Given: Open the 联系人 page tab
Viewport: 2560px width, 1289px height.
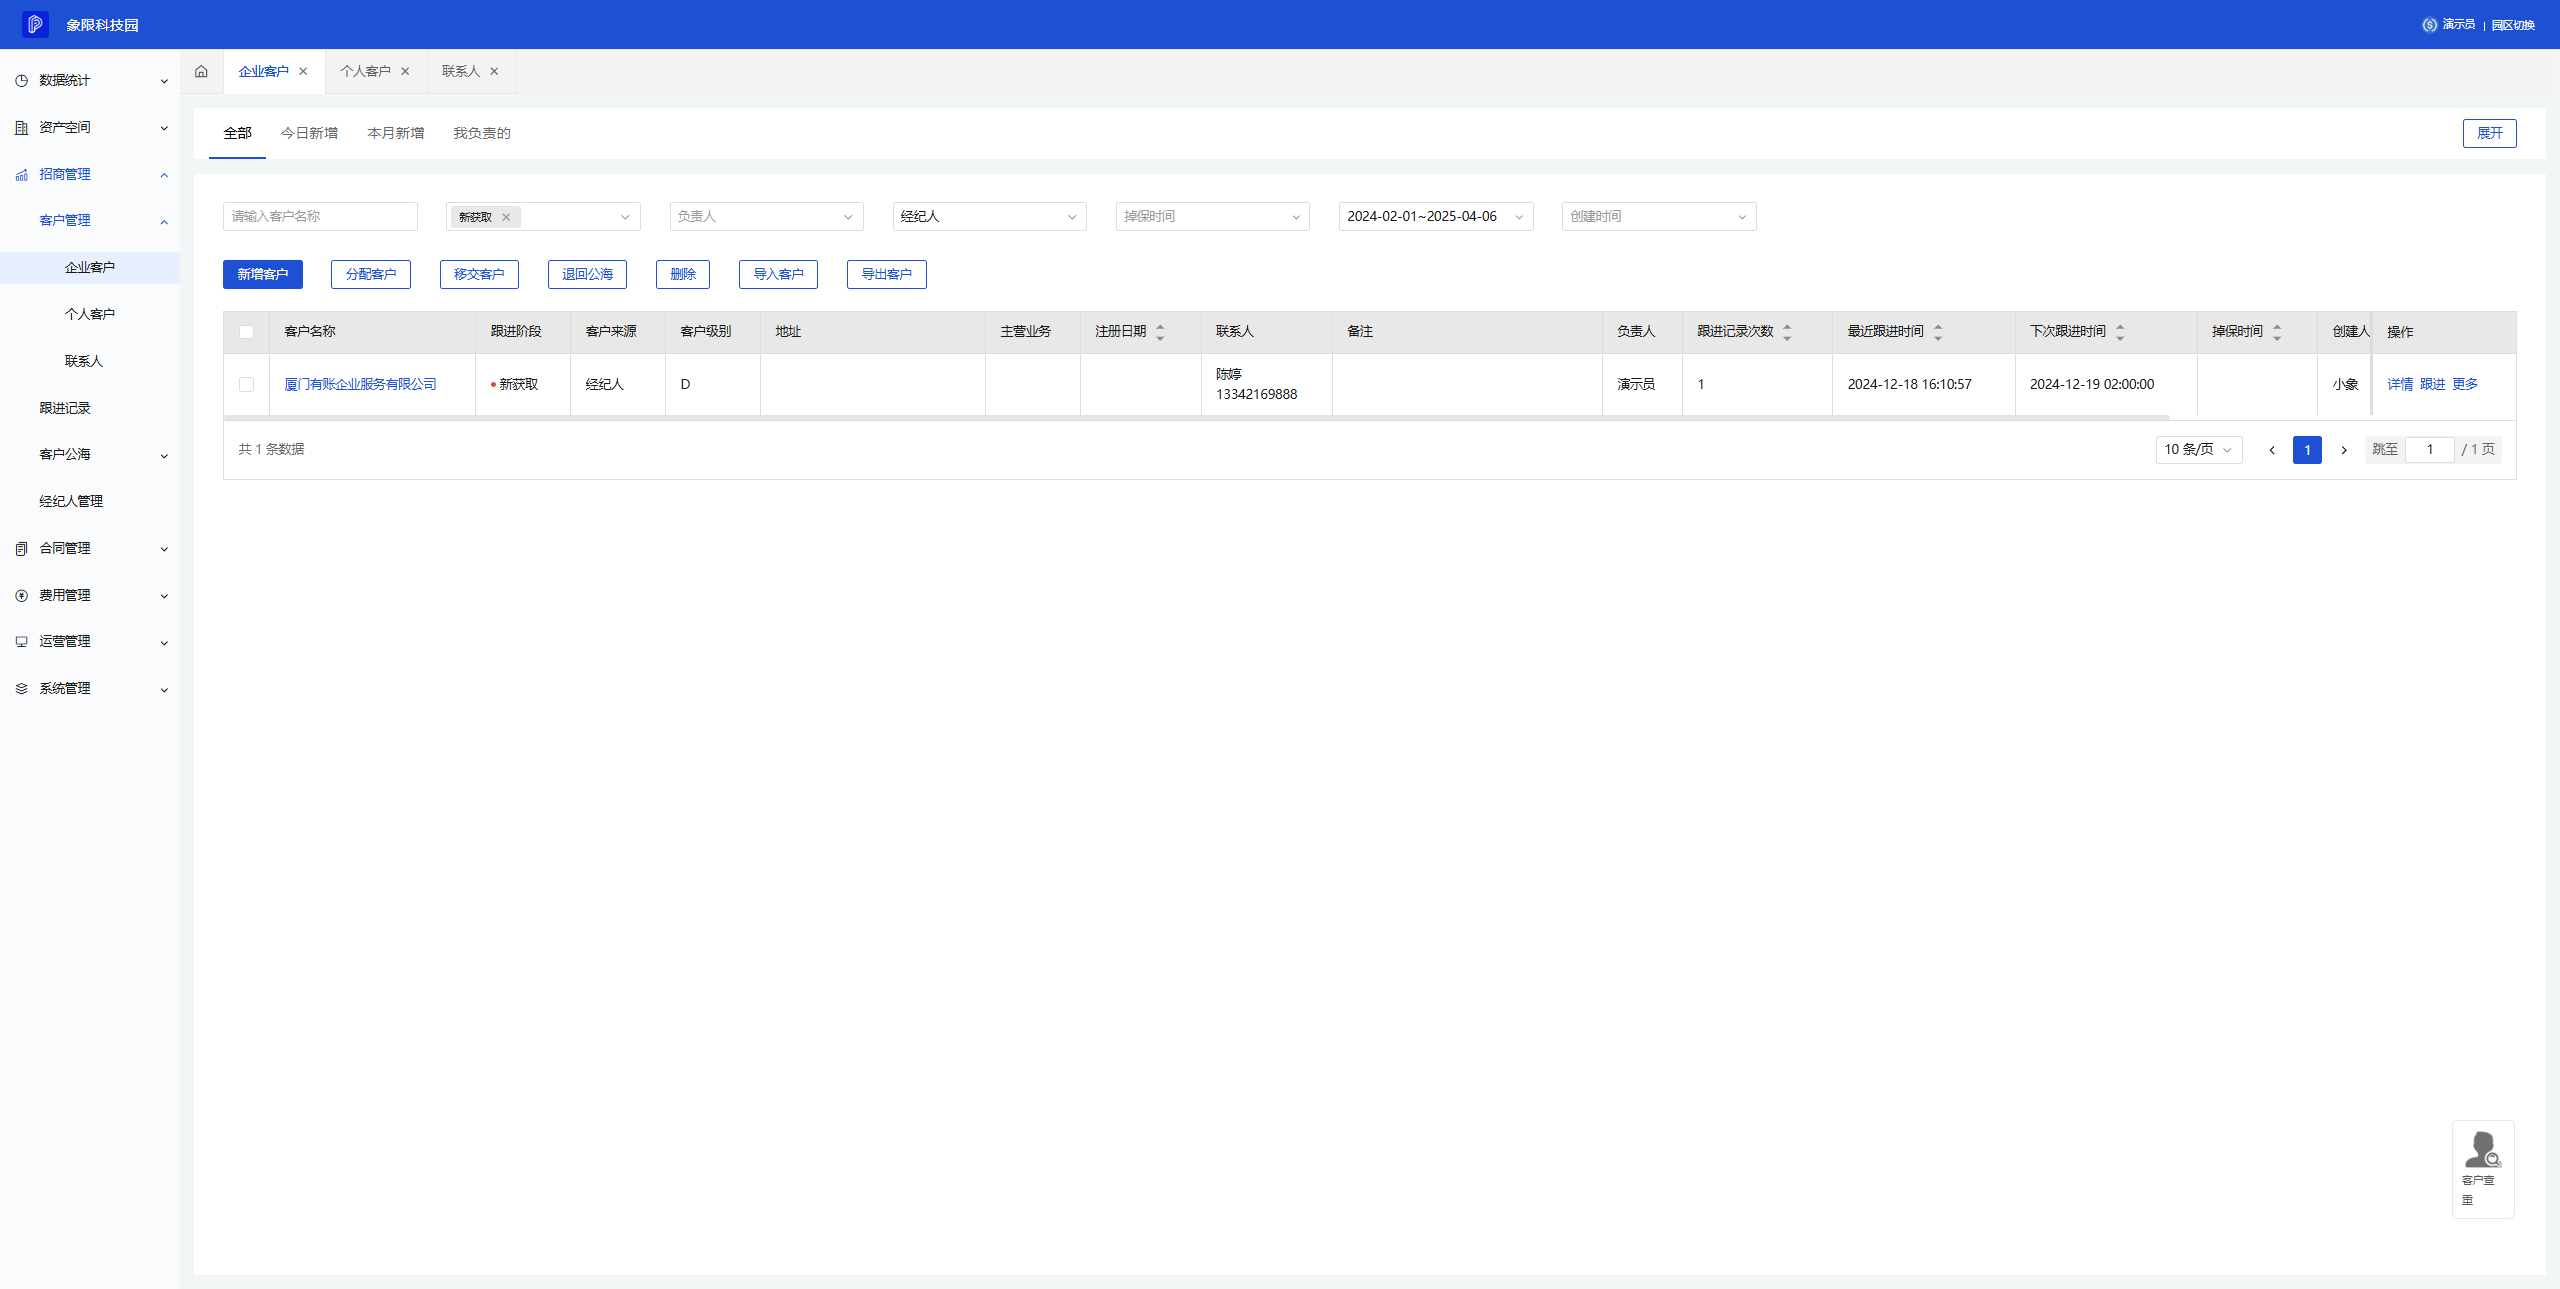Looking at the screenshot, I should click(x=461, y=71).
